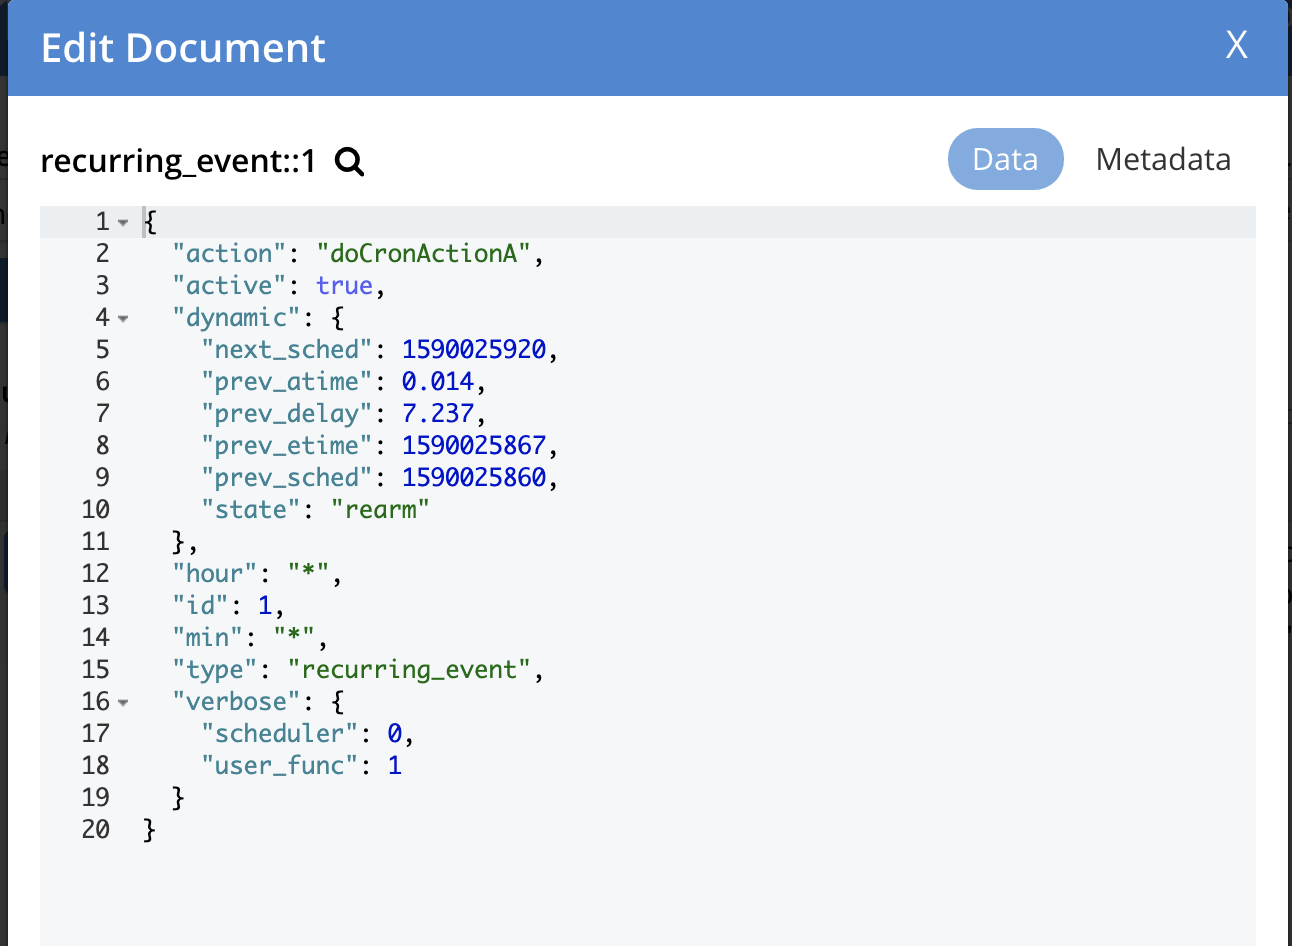The image size is (1292, 946).
Task: Click the closing brace on line 20
Action: 150,830
